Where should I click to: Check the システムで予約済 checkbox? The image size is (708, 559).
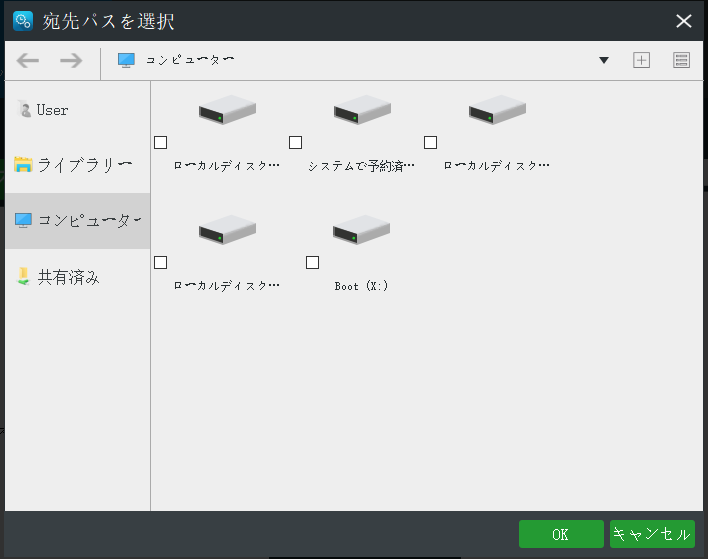[x=295, y=143]
